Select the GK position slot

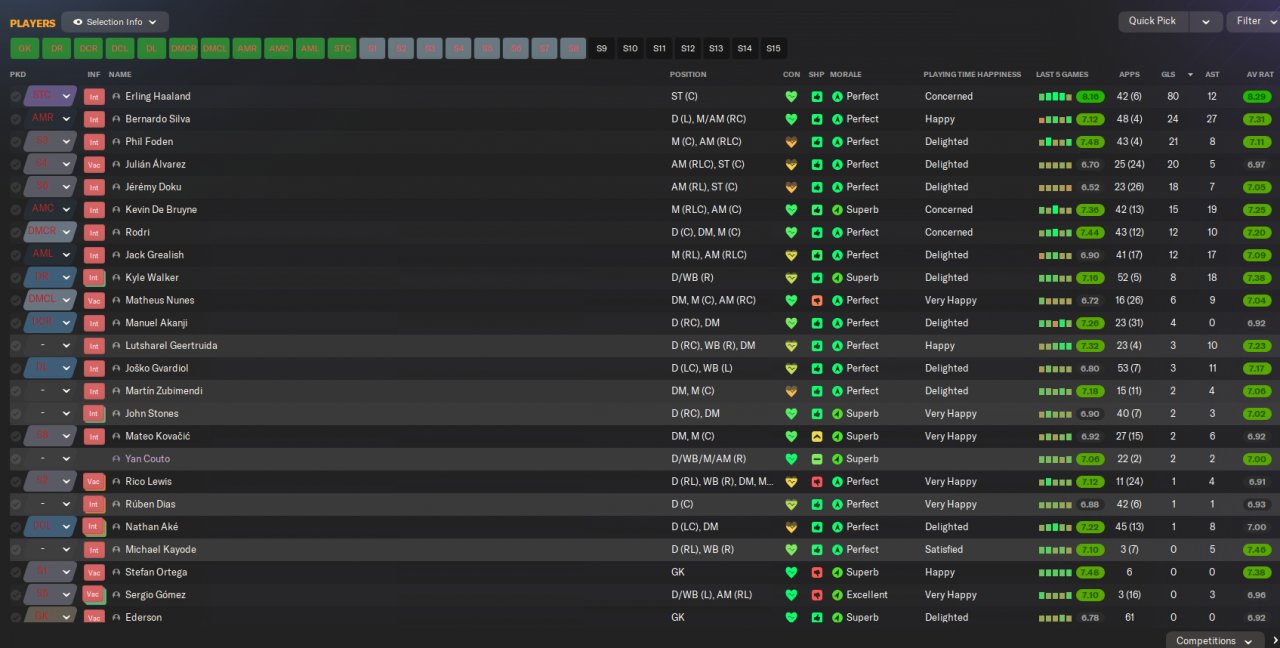(25, 48)
